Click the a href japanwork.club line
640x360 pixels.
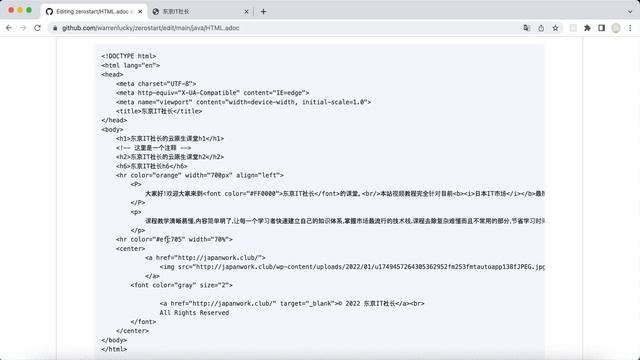205,258
